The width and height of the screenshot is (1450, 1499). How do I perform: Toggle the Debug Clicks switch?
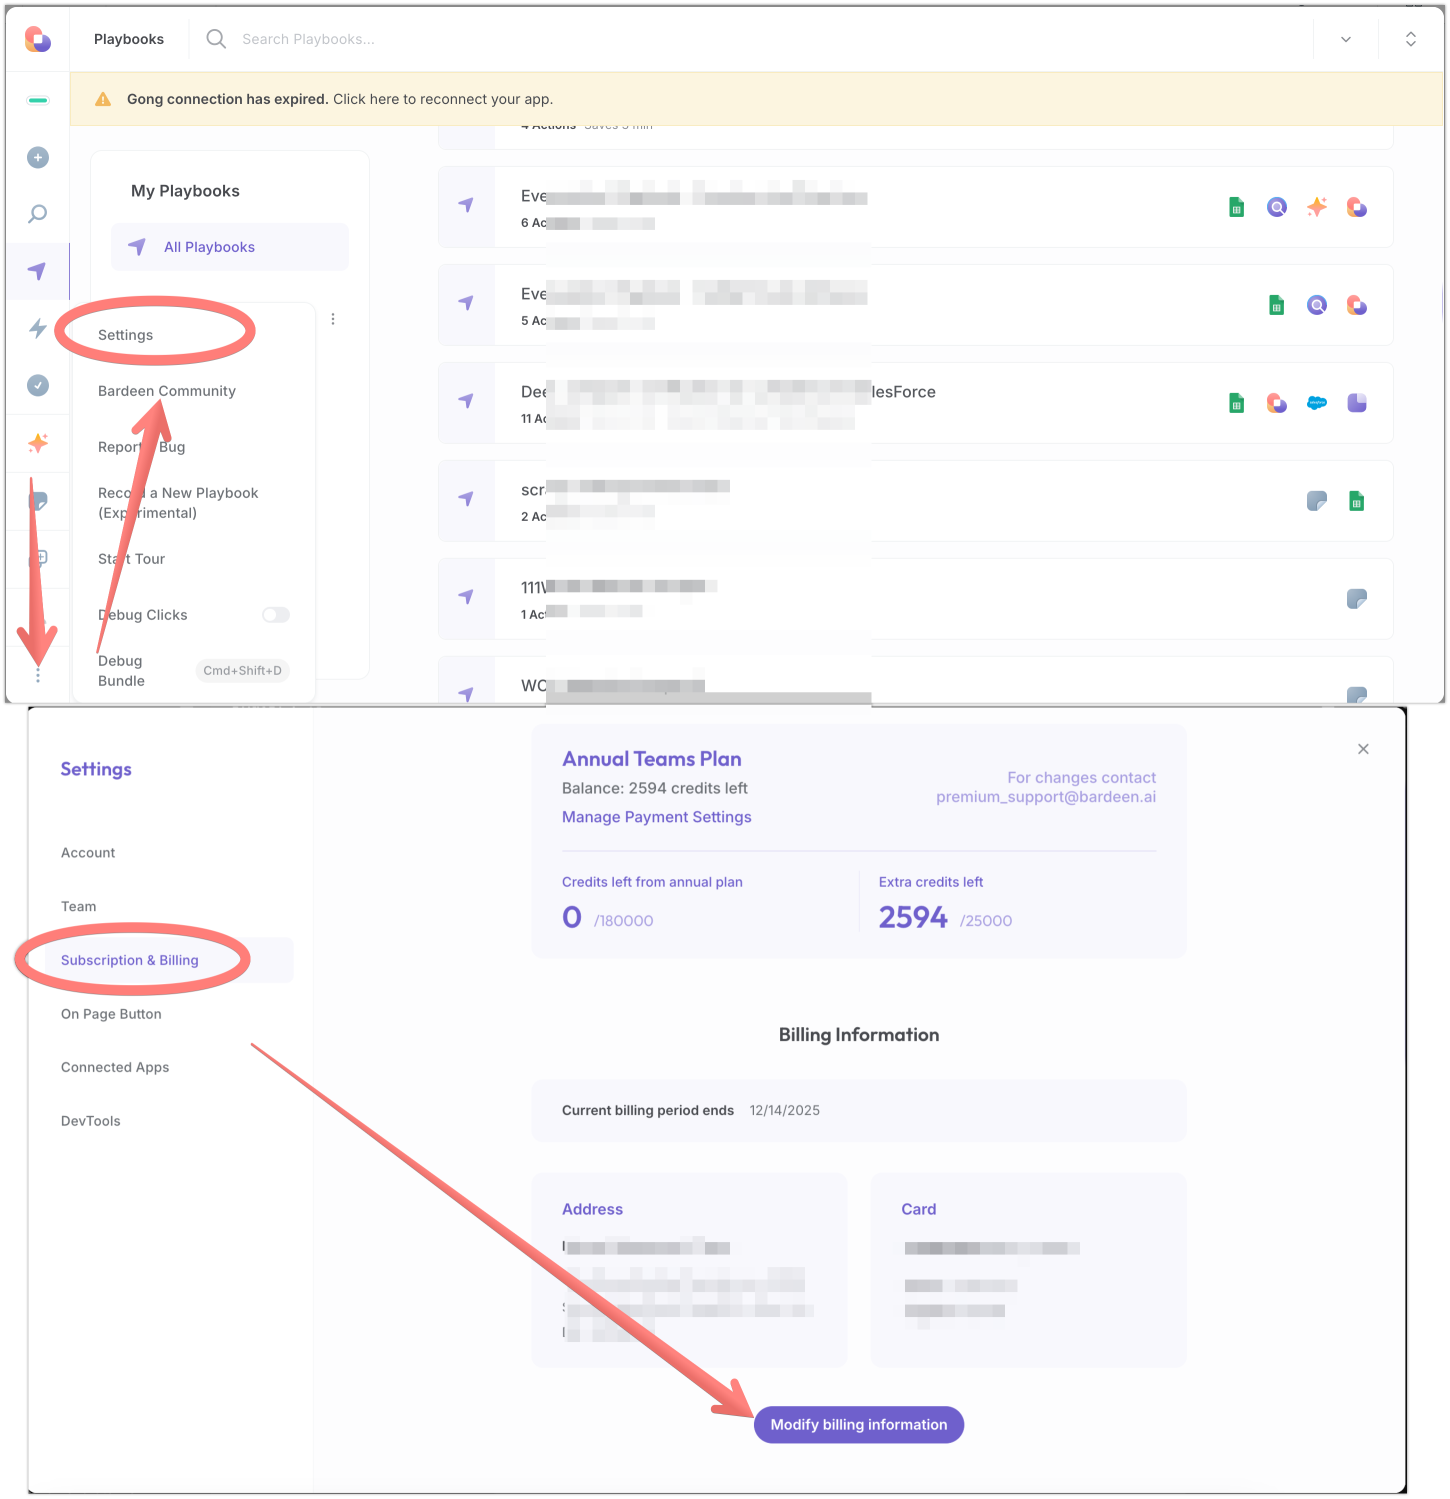276,615
